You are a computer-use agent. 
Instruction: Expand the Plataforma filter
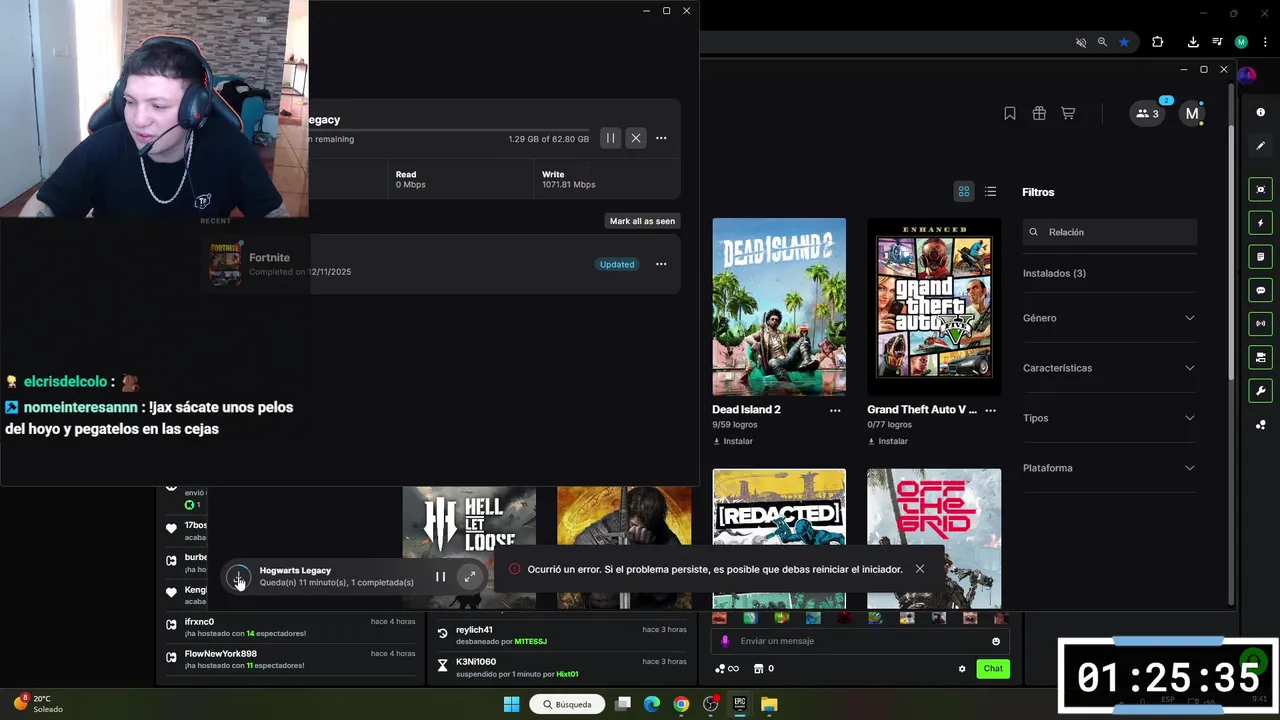[x=1109, y=468]
